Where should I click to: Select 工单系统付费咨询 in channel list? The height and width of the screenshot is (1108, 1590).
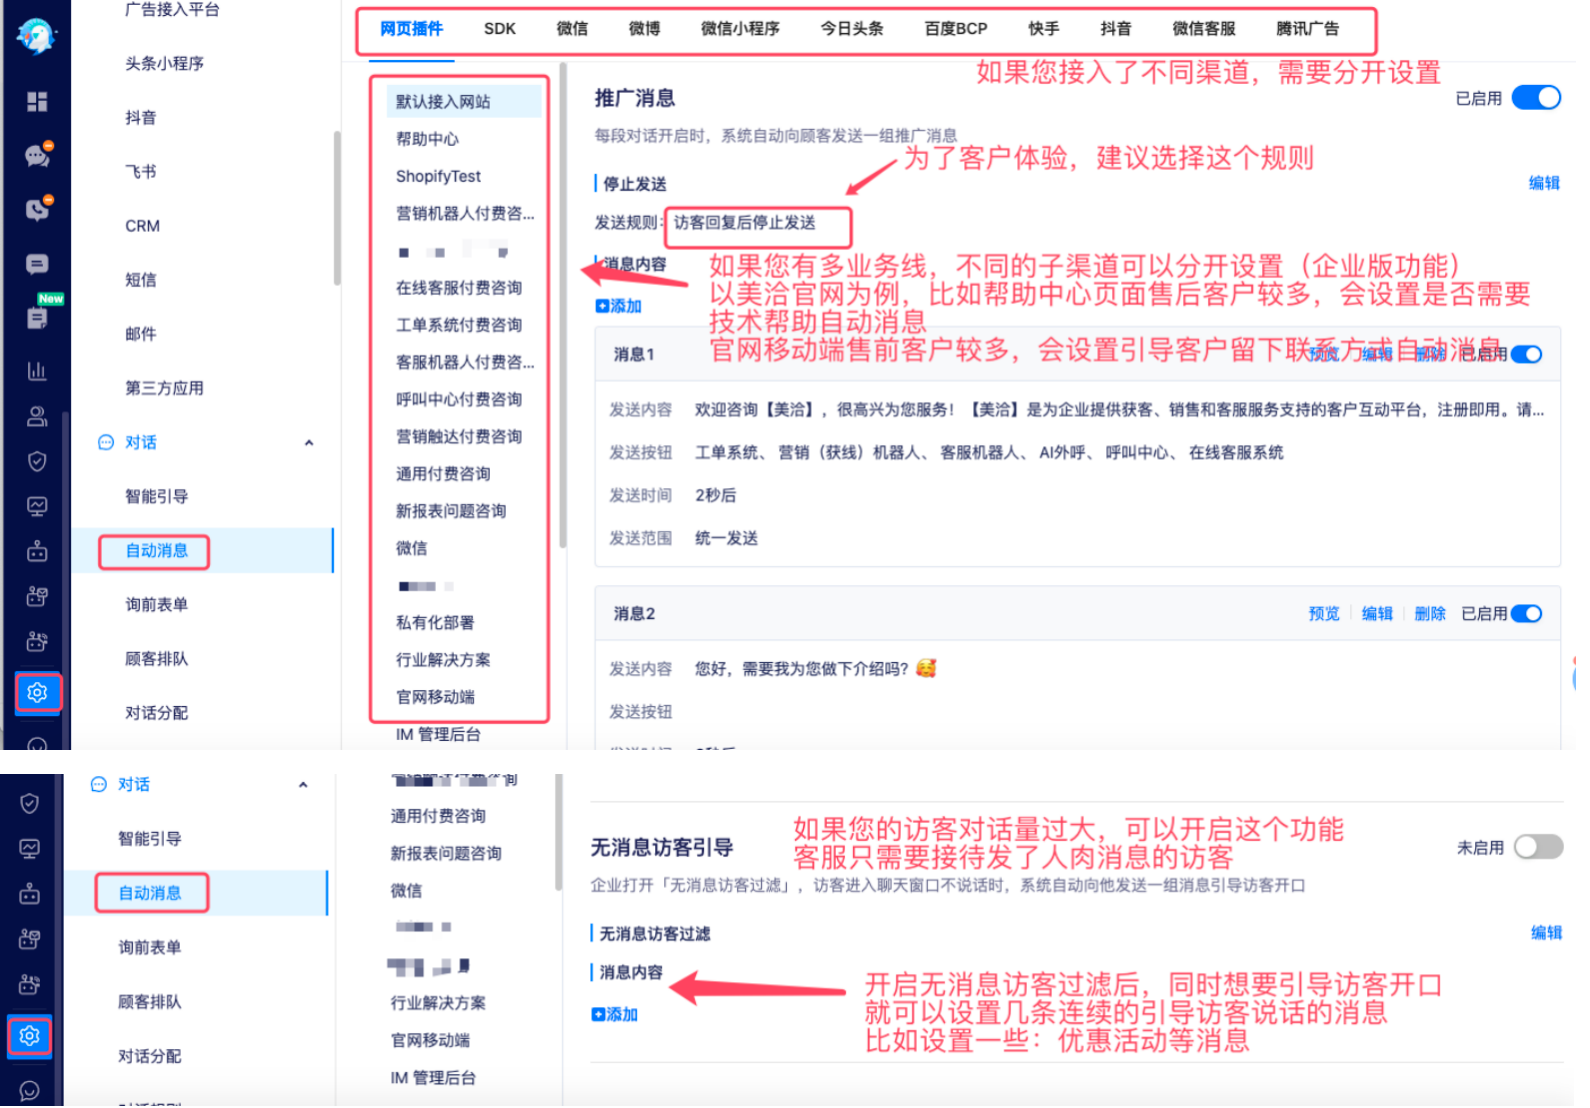459,325
